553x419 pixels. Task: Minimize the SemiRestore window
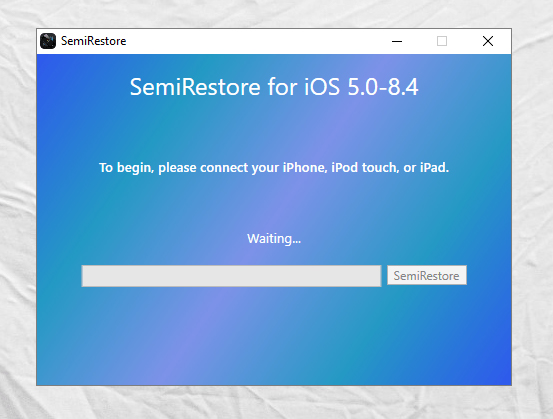[397, 41]
